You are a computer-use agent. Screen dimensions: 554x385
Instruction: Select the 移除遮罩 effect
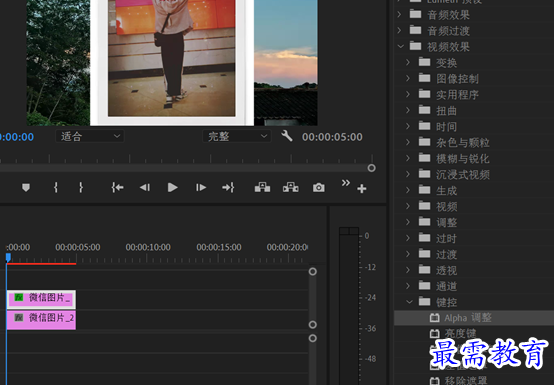click(x=474, y=380)
